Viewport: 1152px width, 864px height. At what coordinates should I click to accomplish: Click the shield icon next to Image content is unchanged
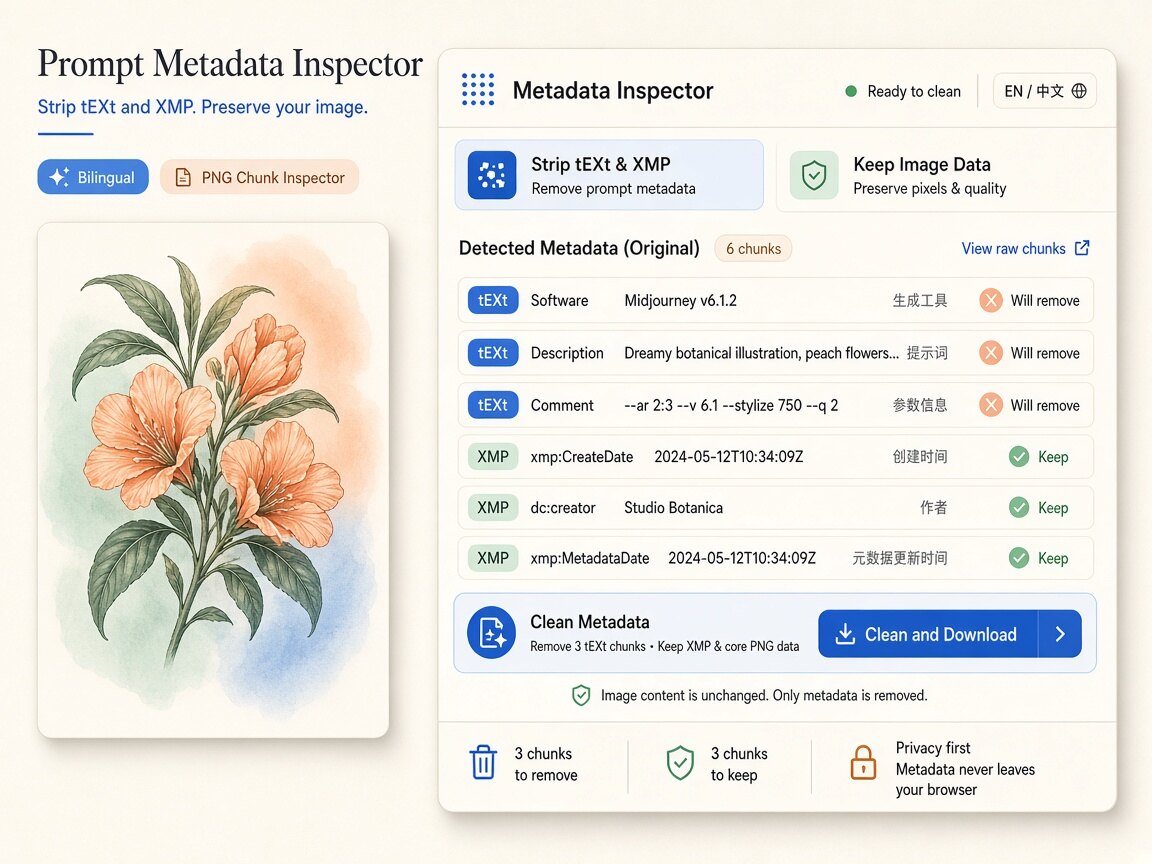581,695
